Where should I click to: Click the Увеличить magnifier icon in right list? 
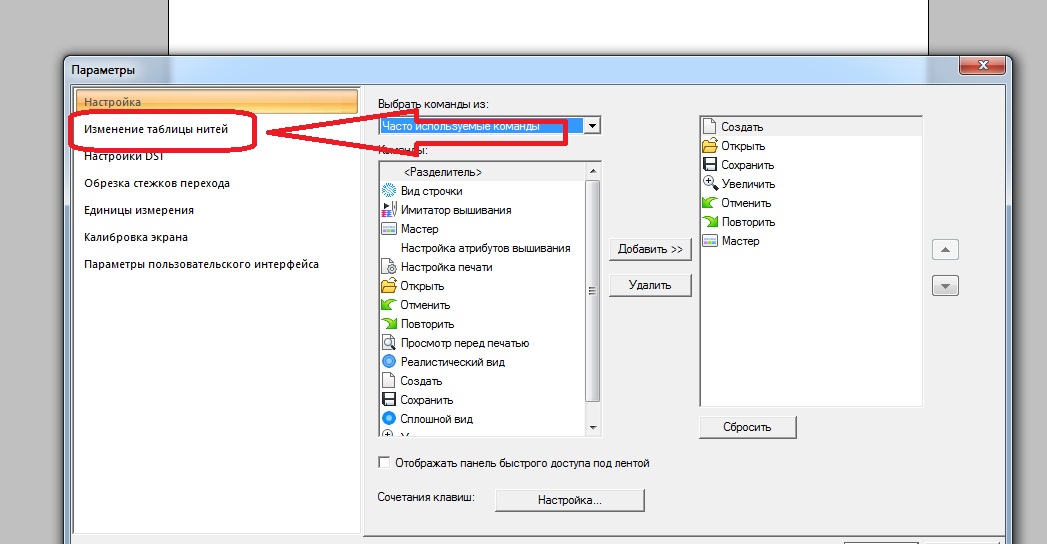point(710,183)
